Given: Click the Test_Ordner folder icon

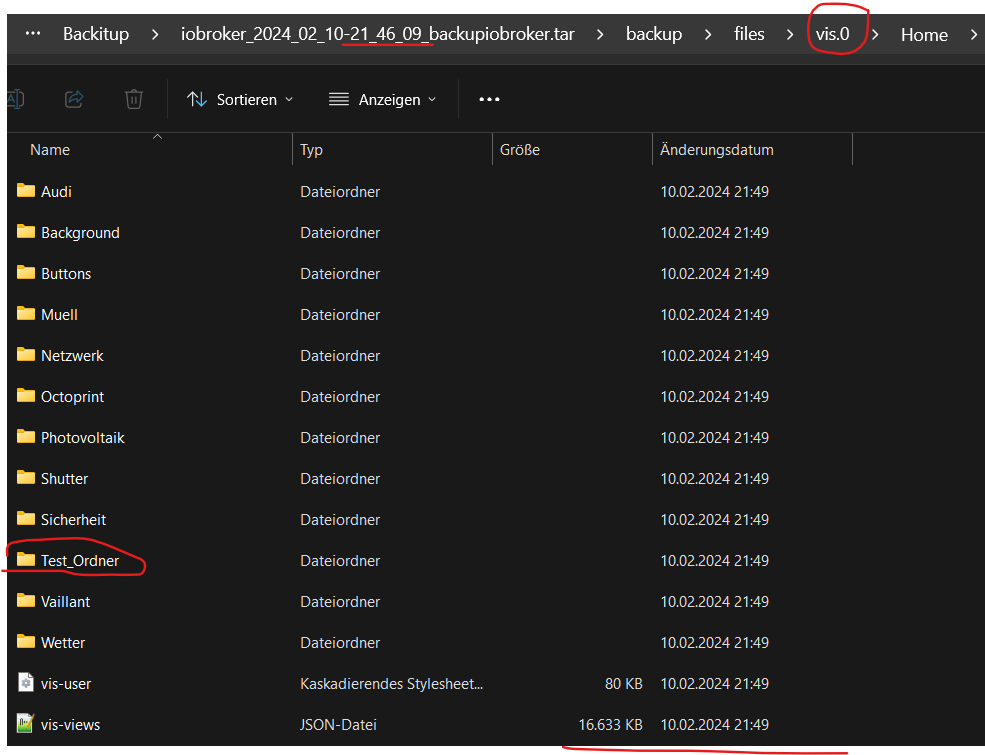Looking at the screenshot, I should [x=26, y=560].
